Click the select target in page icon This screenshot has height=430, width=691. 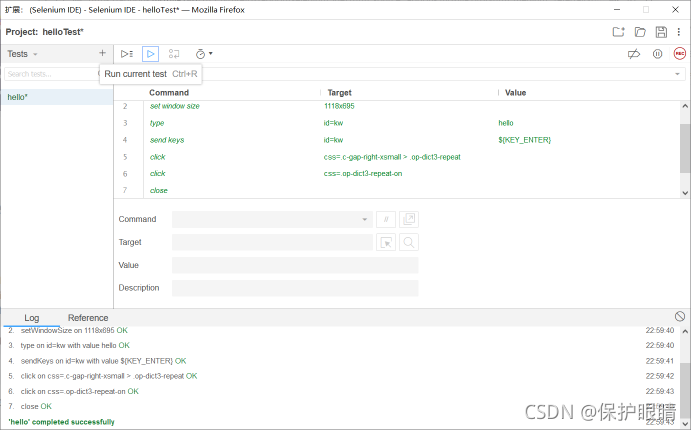(386, 242)
